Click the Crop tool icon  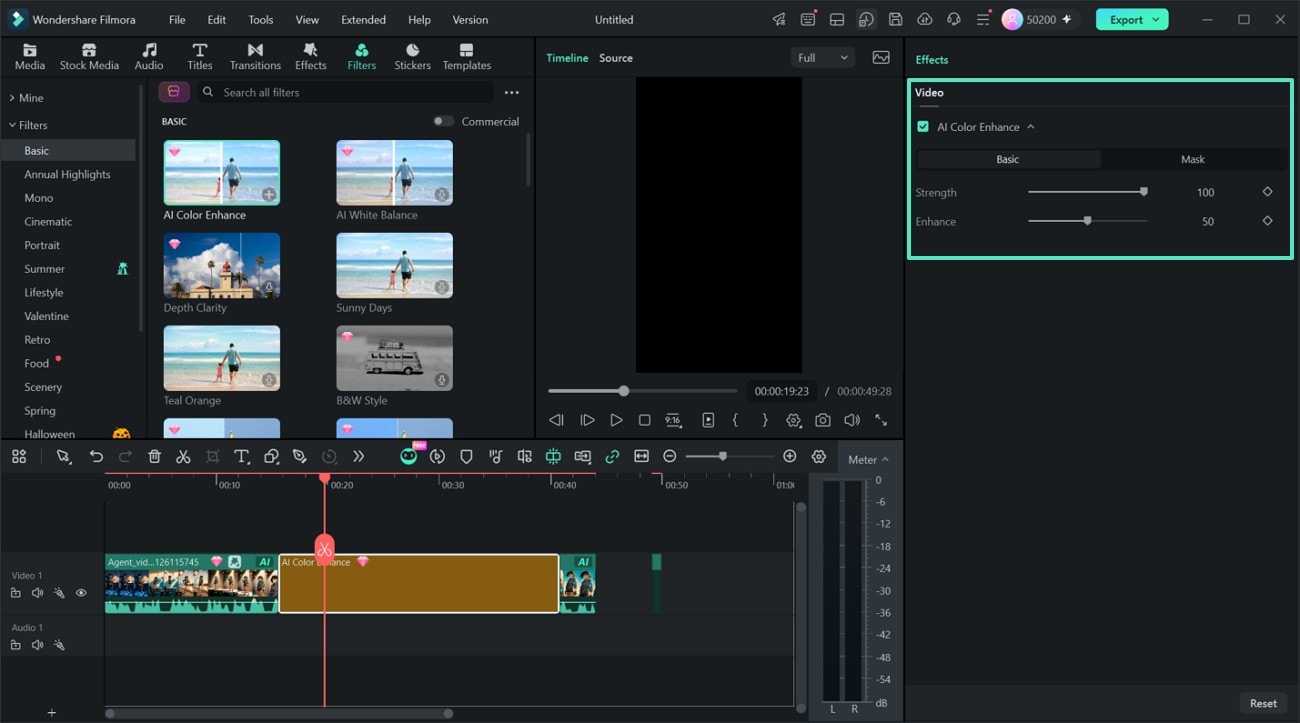[x=212, y=456]
